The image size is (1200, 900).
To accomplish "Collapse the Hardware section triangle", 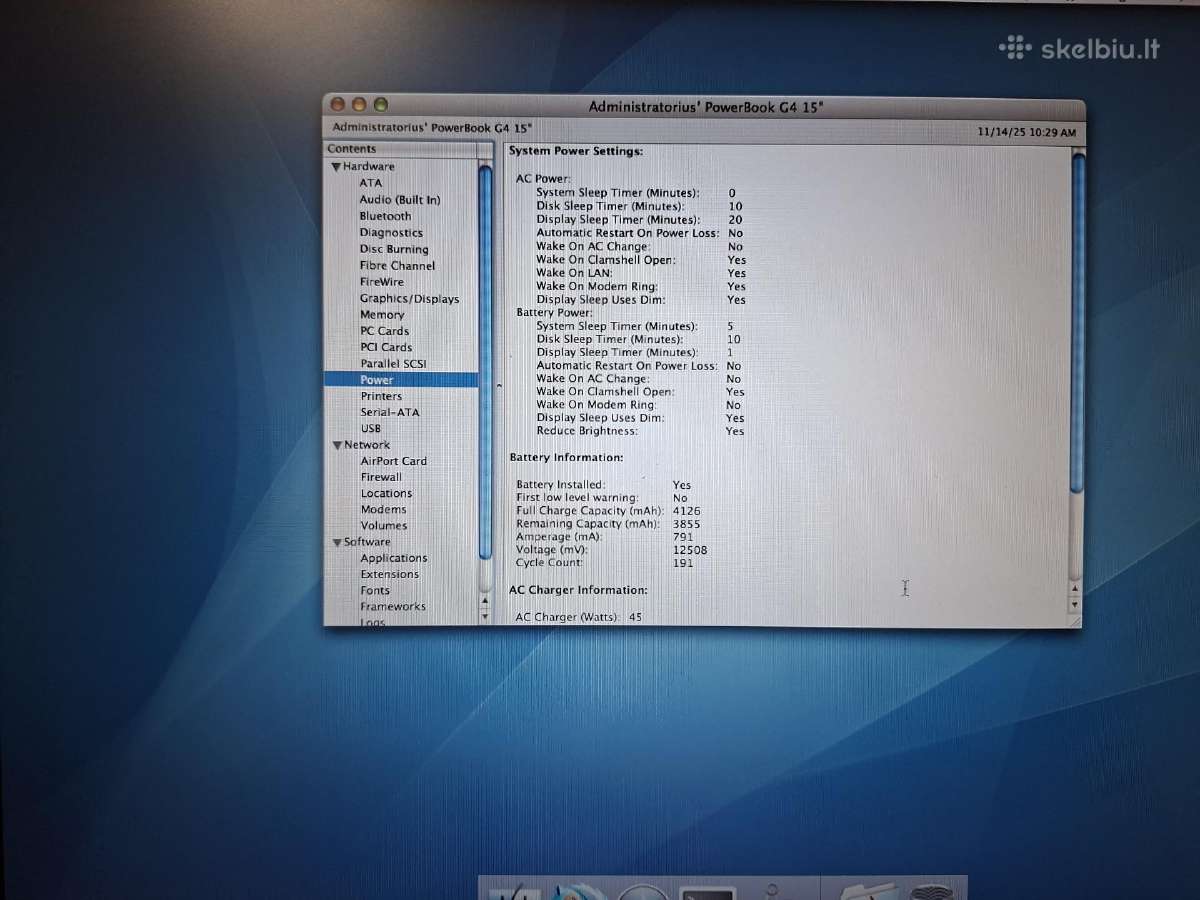I will pos(337,167).
